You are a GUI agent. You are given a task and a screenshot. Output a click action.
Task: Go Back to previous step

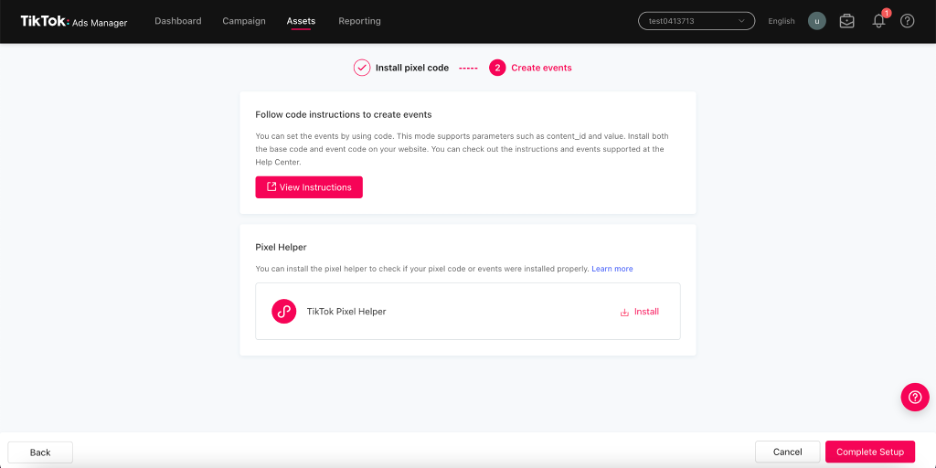click(x=41, y=452)
